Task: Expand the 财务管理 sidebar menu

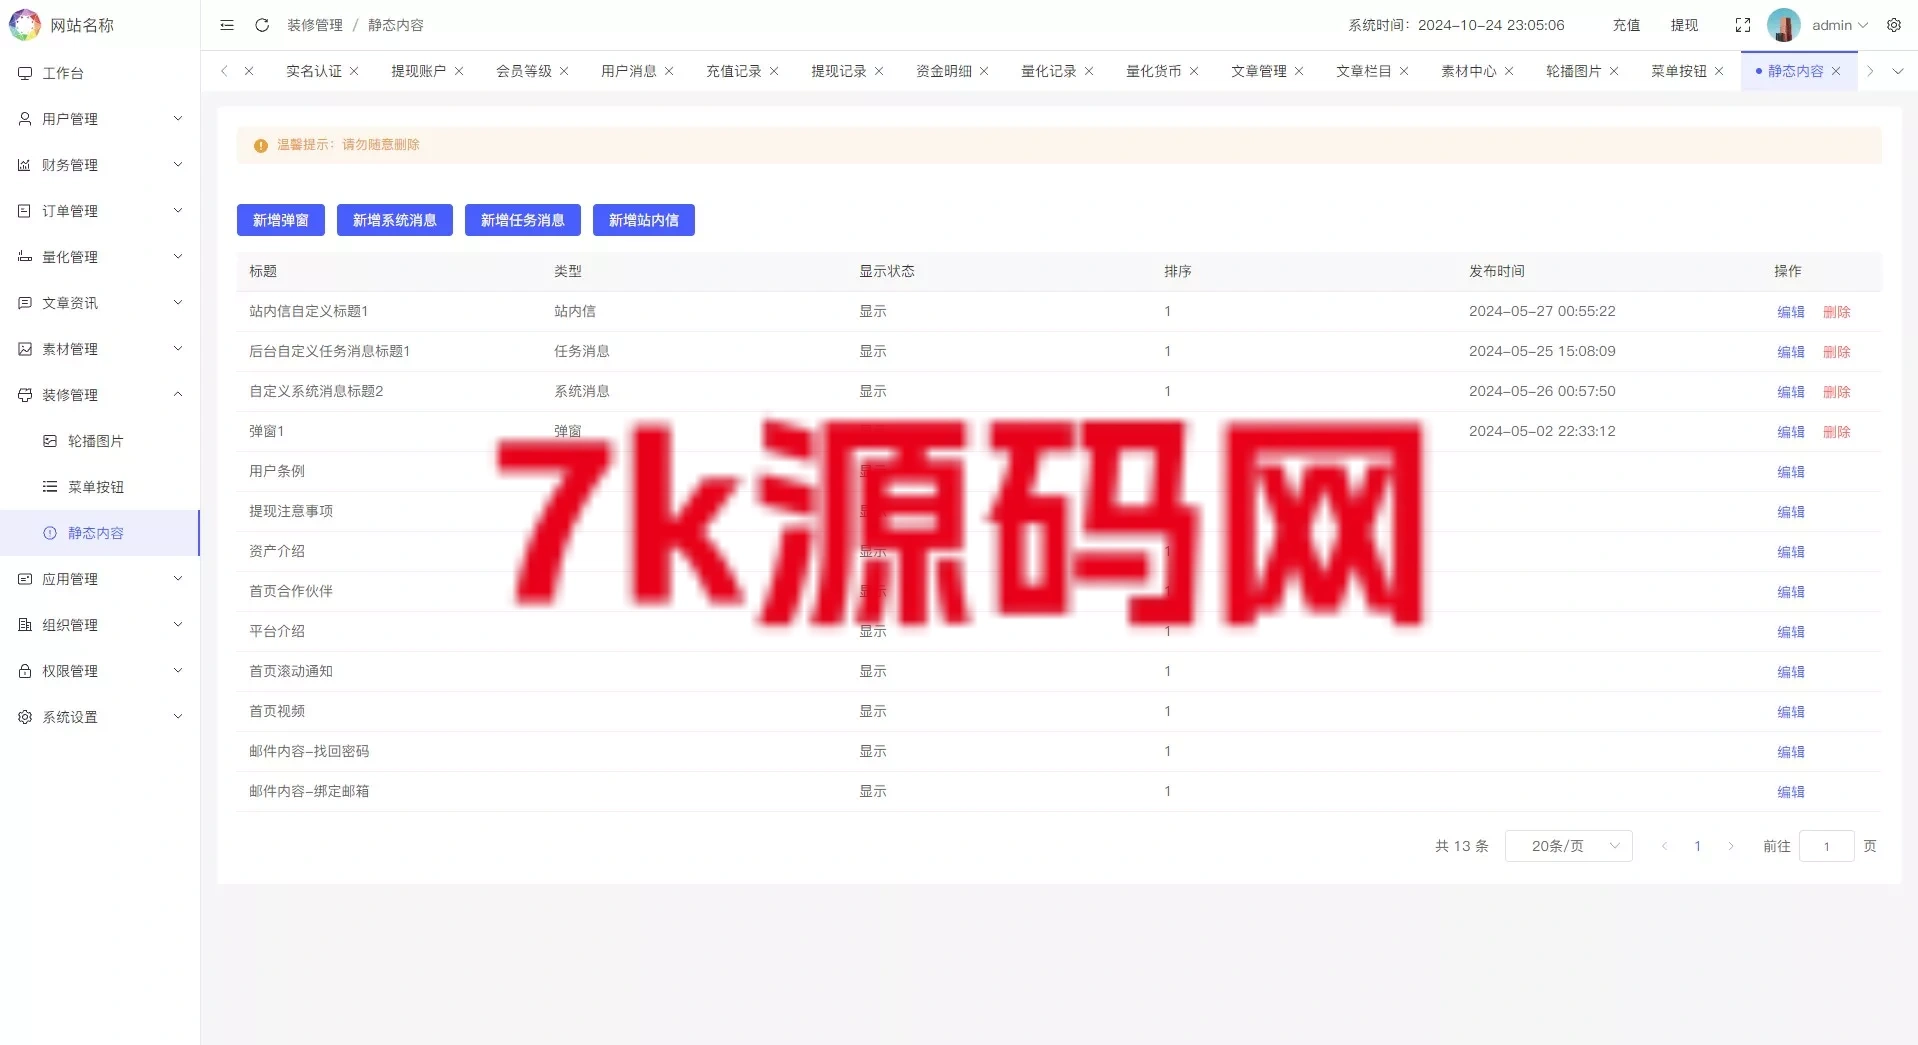Action: [x=100, y=165]
